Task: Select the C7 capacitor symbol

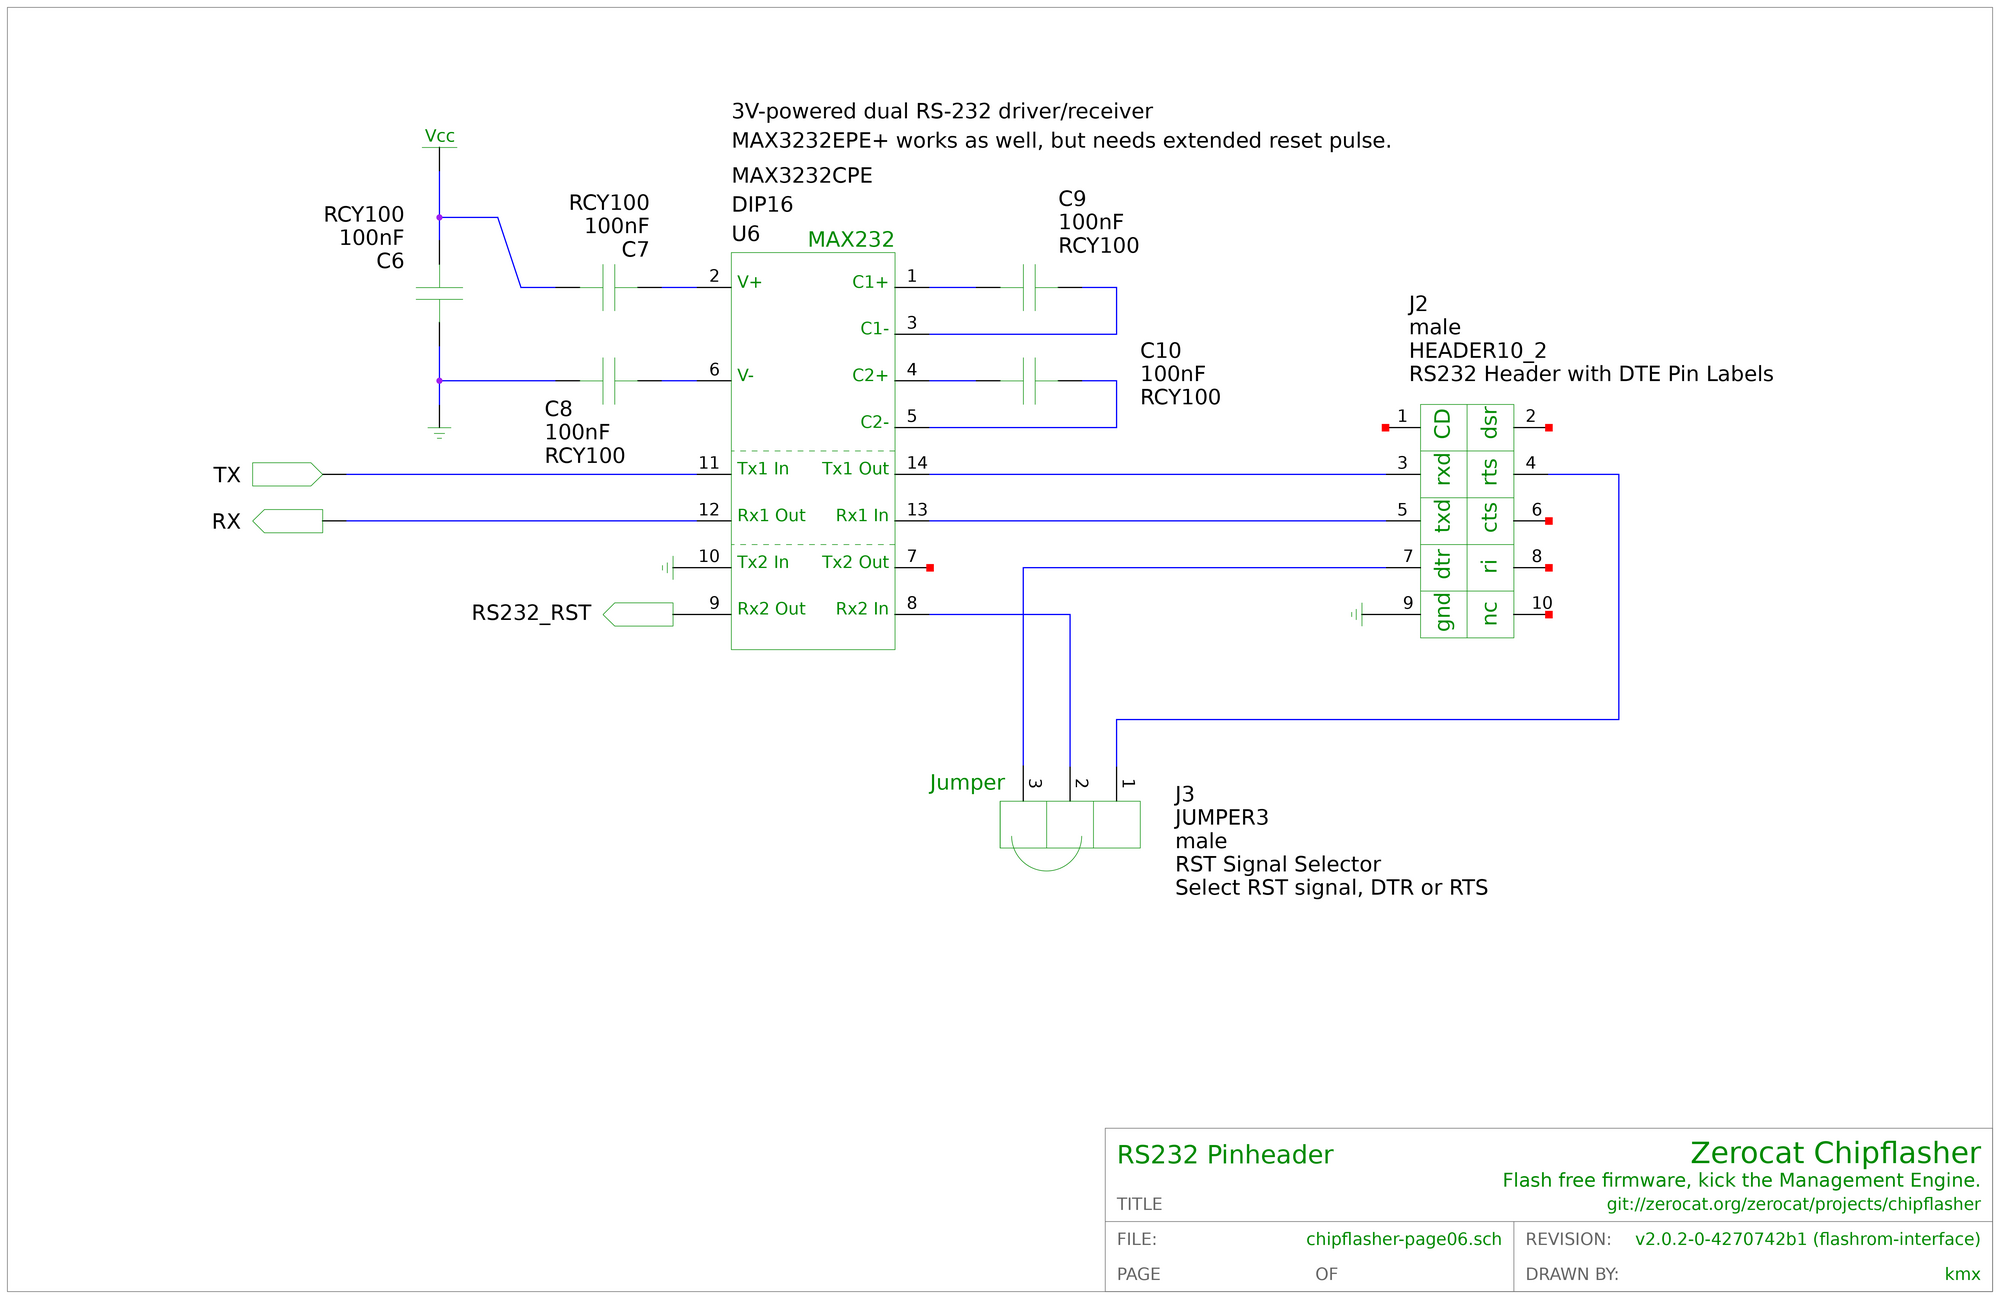Action: [608, 288]
